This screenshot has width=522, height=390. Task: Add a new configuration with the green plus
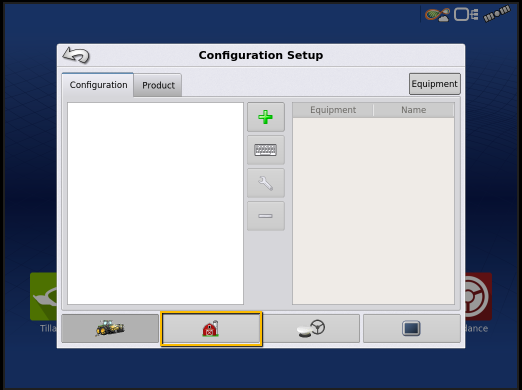click(266, 117)
